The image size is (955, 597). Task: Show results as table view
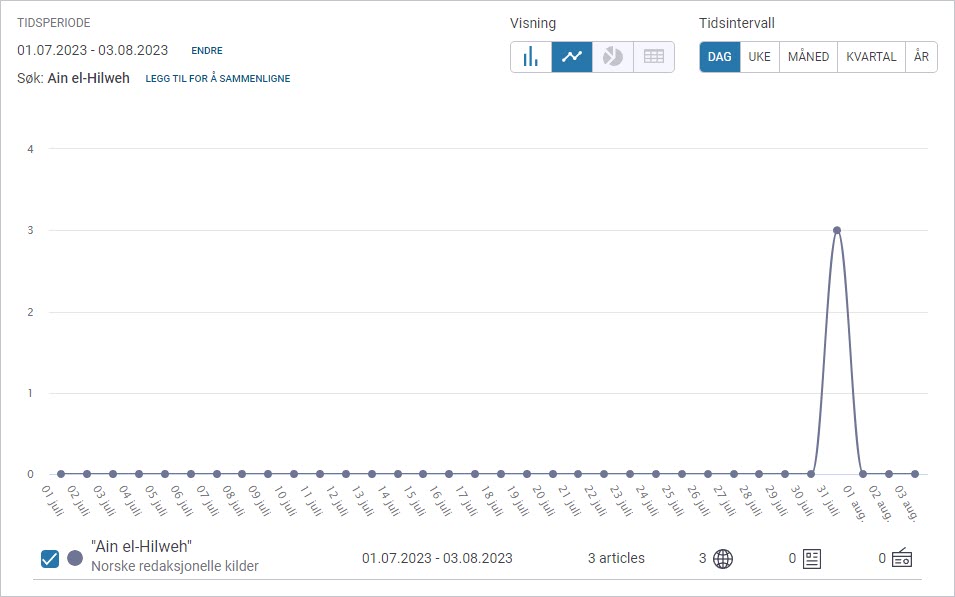point(654,57)
